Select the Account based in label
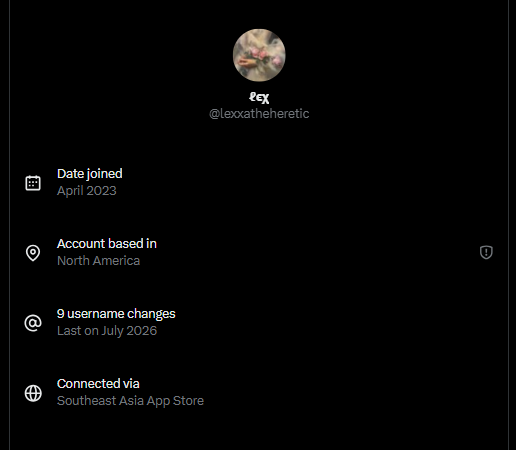This screenshot has height=450, width=516. [x=107, y=244]
